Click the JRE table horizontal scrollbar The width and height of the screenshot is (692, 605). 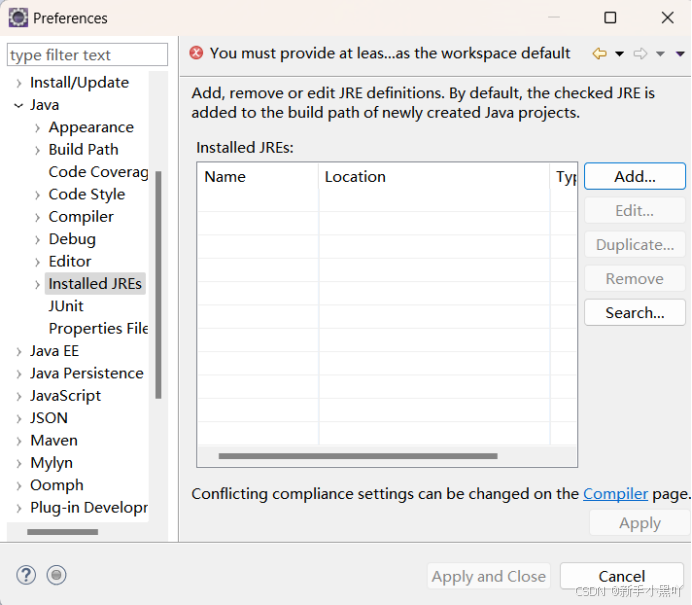point(358,456)
